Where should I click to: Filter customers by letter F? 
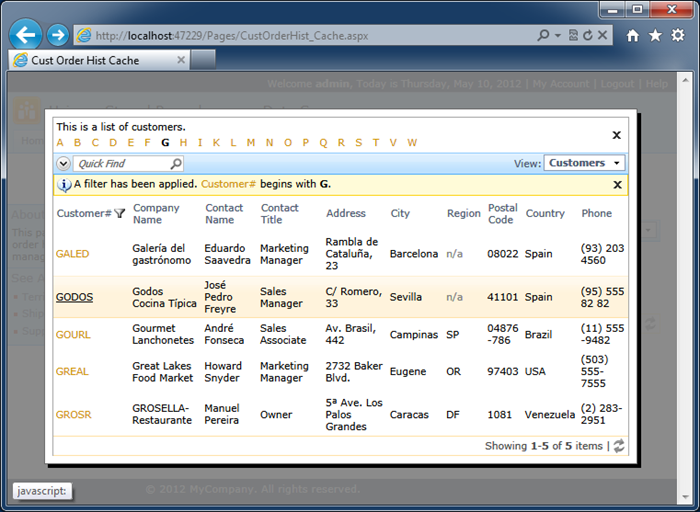click(147, 143)
